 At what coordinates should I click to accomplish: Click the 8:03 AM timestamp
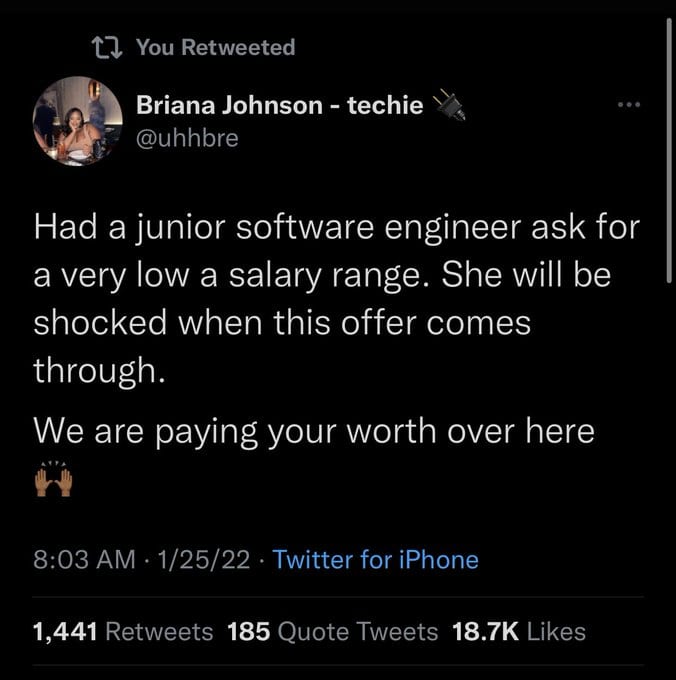[85, 559]
